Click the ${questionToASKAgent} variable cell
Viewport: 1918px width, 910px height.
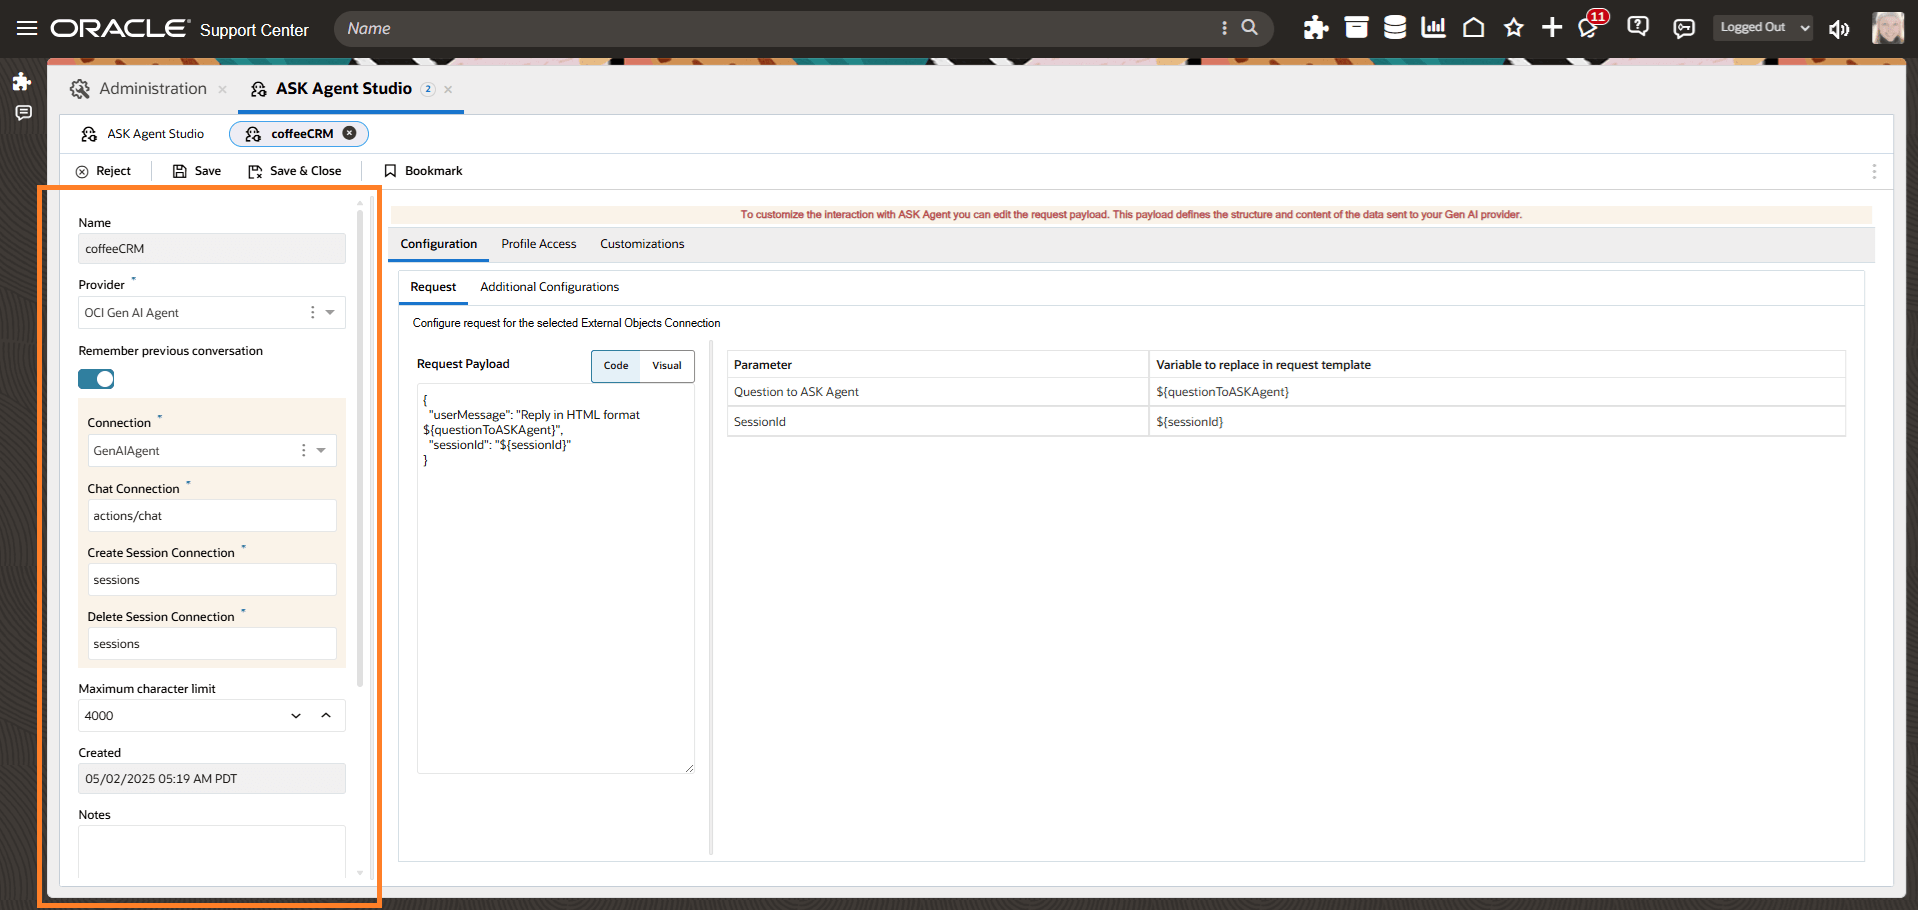tap(1497, 392)
